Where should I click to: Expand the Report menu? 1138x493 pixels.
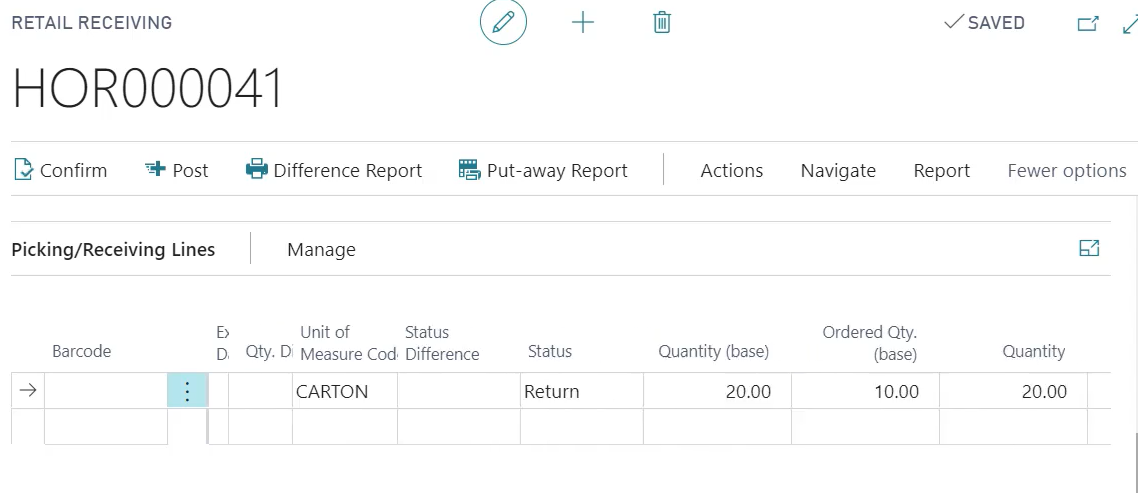941,171
